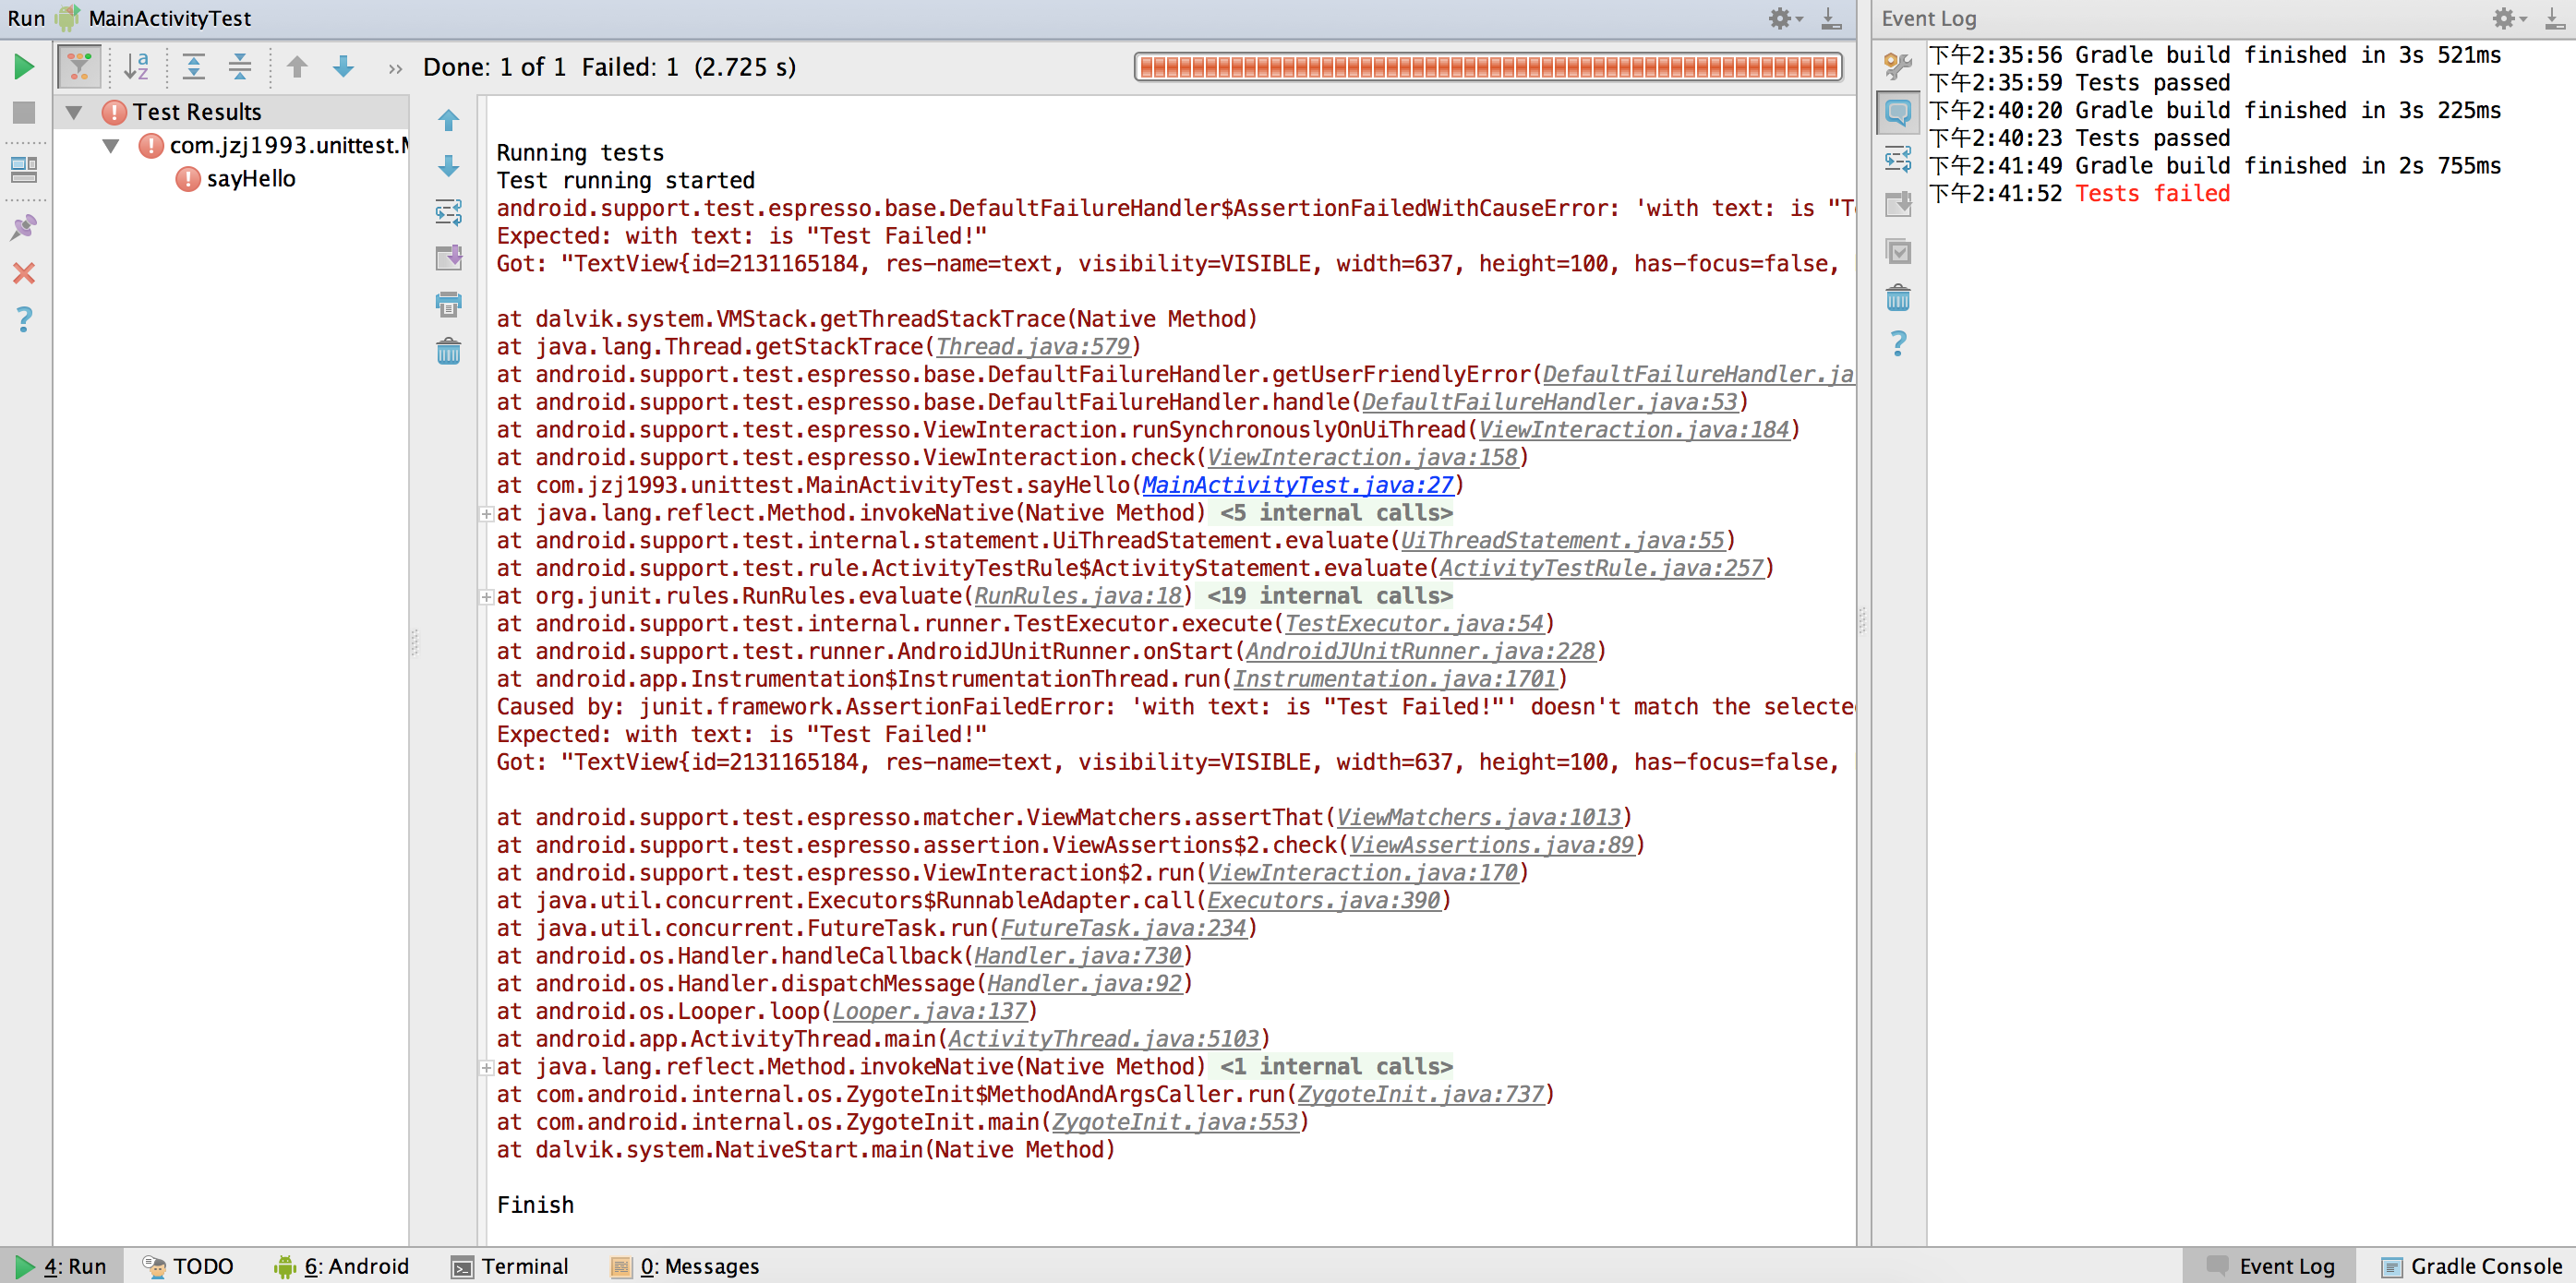Jump to the next failed test

coord(343,67)
